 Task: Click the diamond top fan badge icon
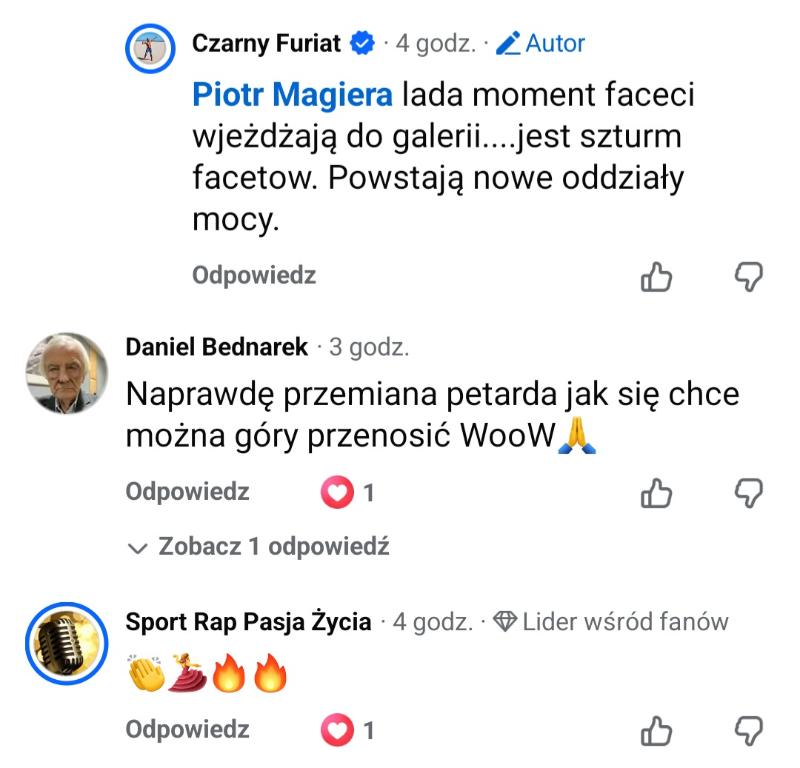tap(505, 622)
